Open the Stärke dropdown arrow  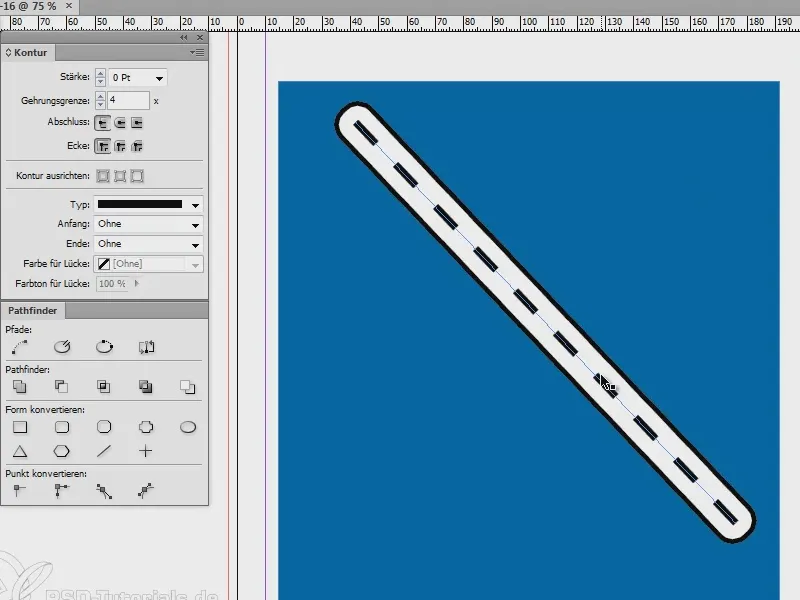click(159, 78)
